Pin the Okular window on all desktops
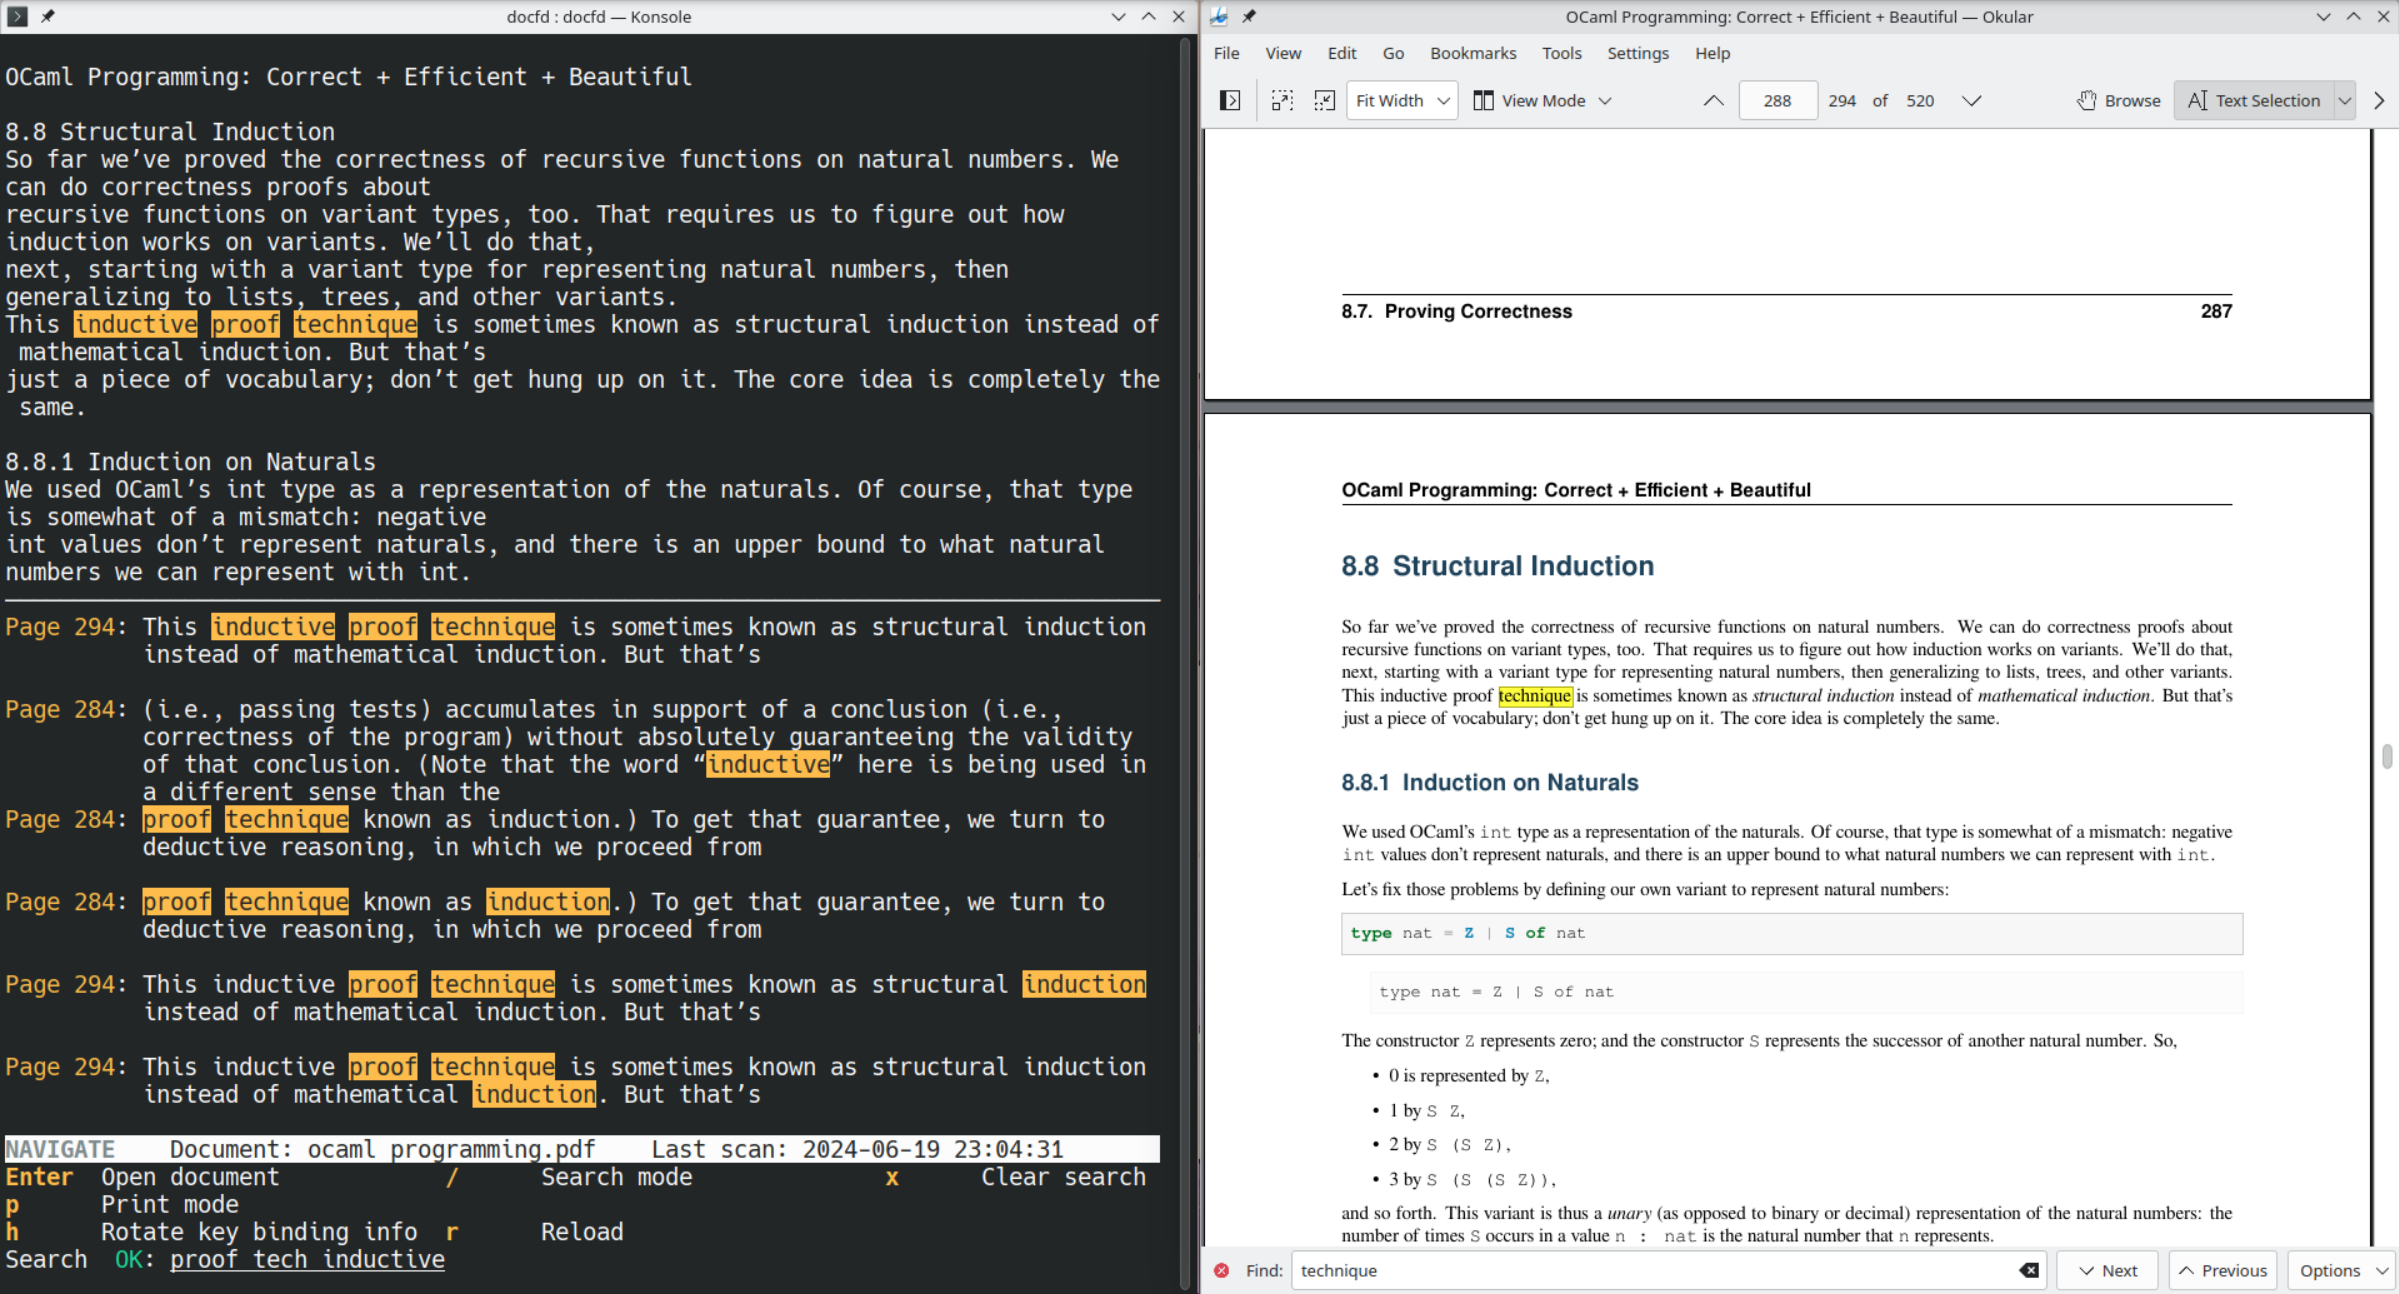Viewport: 2399px width, 1294px height. (1249, 16)
